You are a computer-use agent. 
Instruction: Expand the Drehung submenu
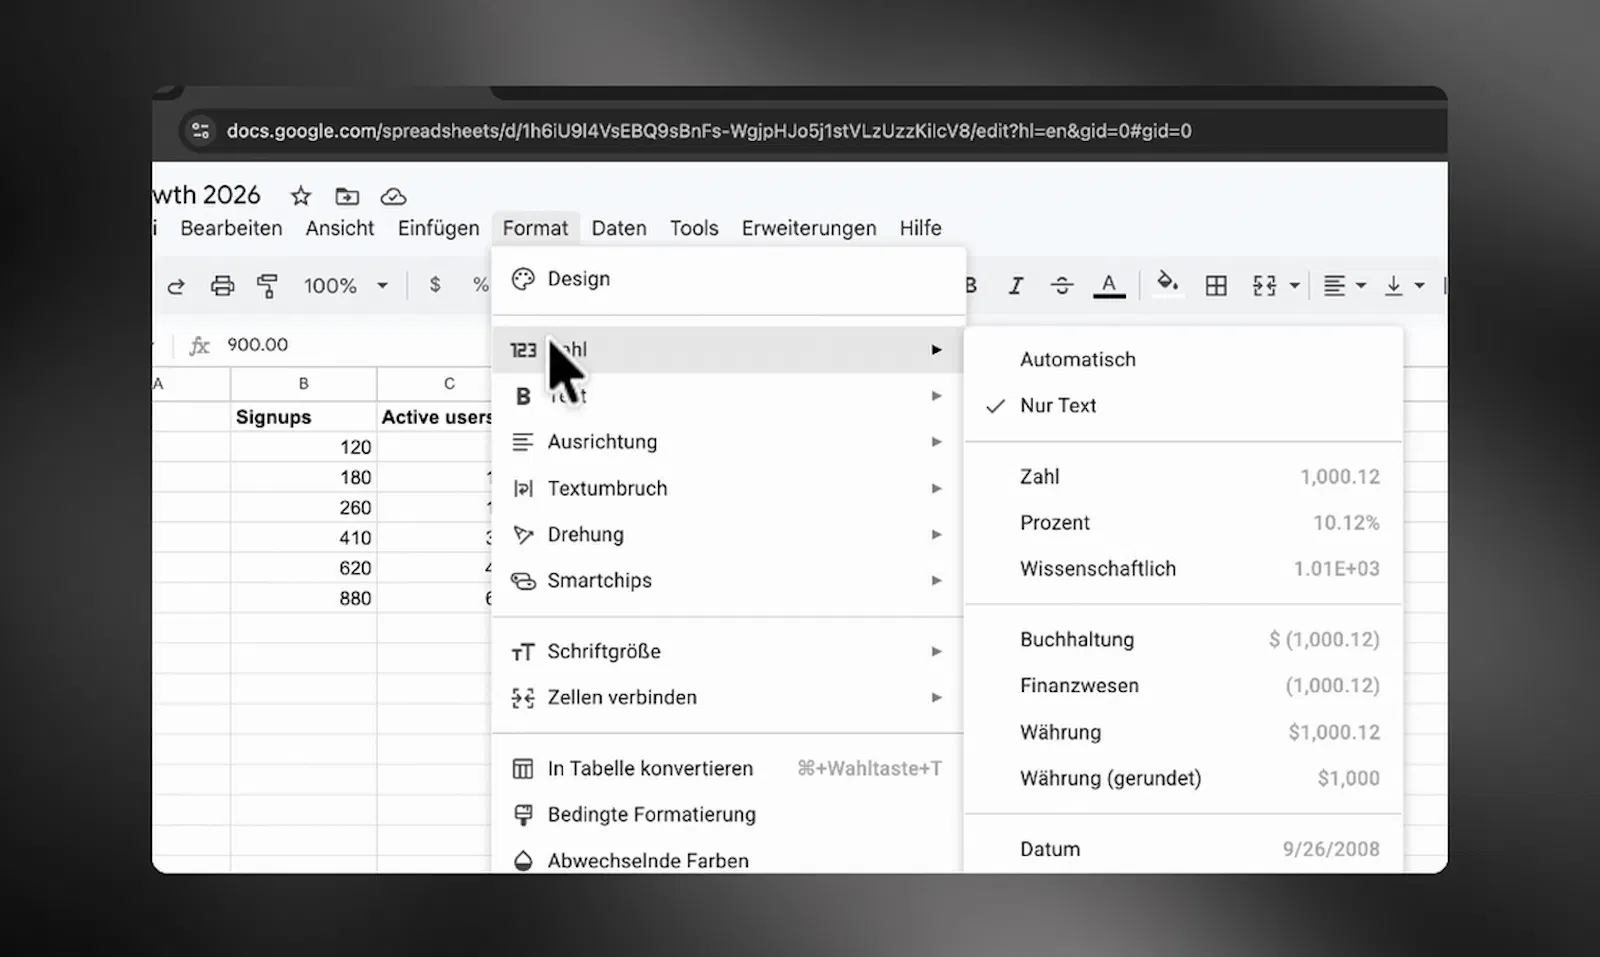pyautogui.click(x=728, y=534)
